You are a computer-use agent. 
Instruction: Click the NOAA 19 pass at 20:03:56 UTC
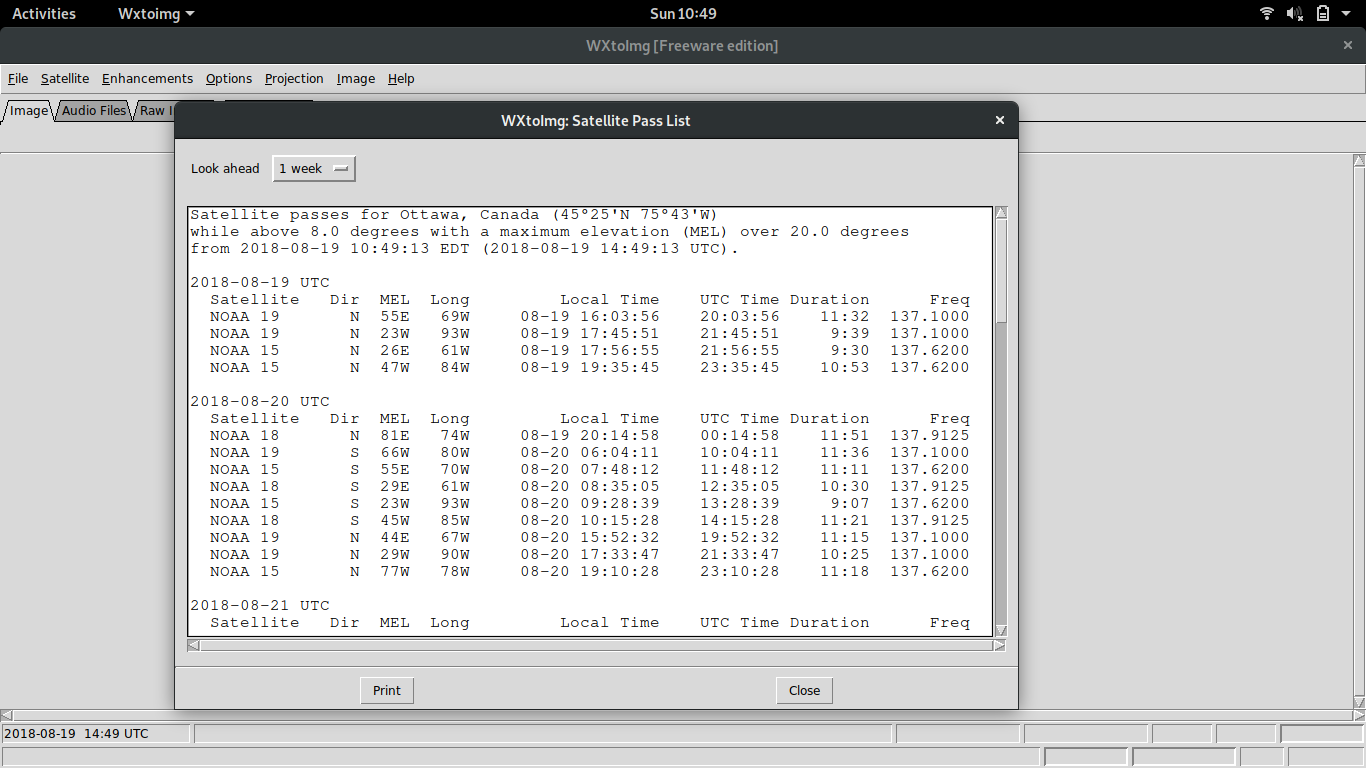coord(590,316)
